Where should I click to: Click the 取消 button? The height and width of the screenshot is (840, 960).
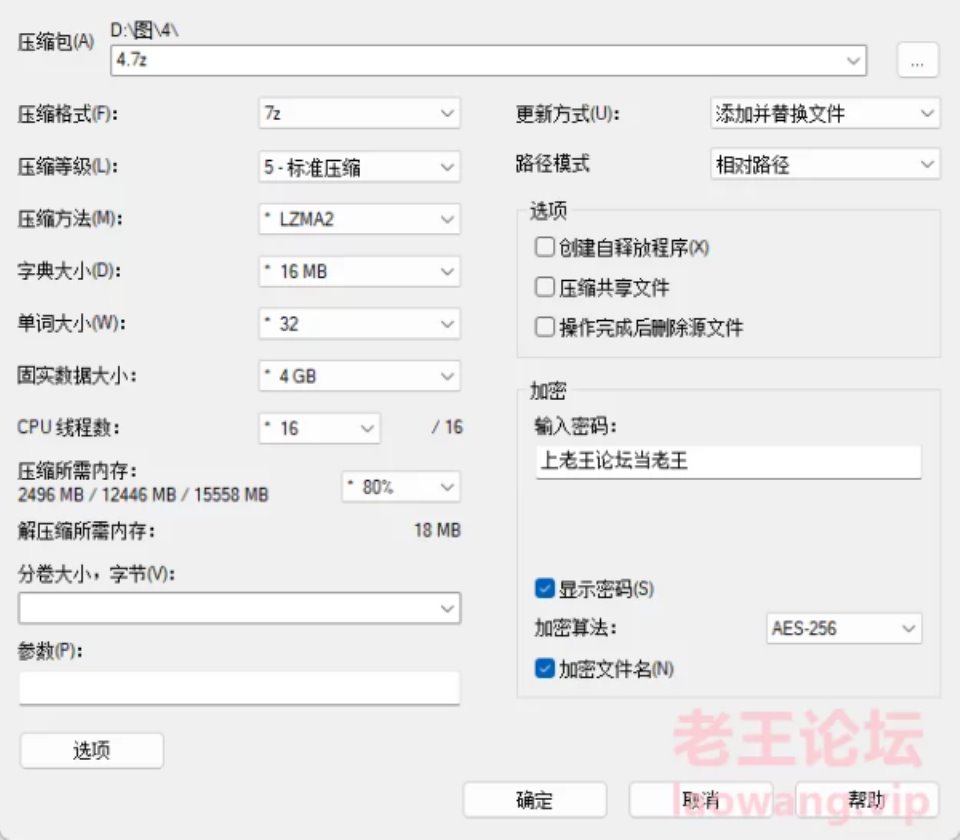pyautogui.click(x=700, y=800)
